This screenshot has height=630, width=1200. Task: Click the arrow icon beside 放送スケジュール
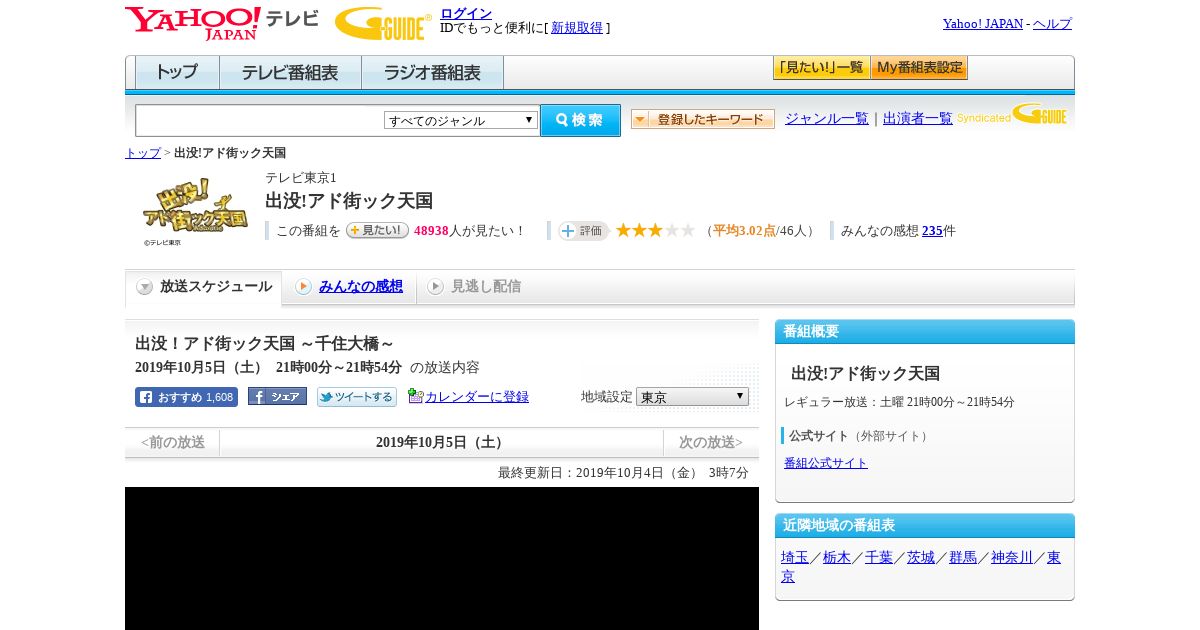(x=145, y=287)
